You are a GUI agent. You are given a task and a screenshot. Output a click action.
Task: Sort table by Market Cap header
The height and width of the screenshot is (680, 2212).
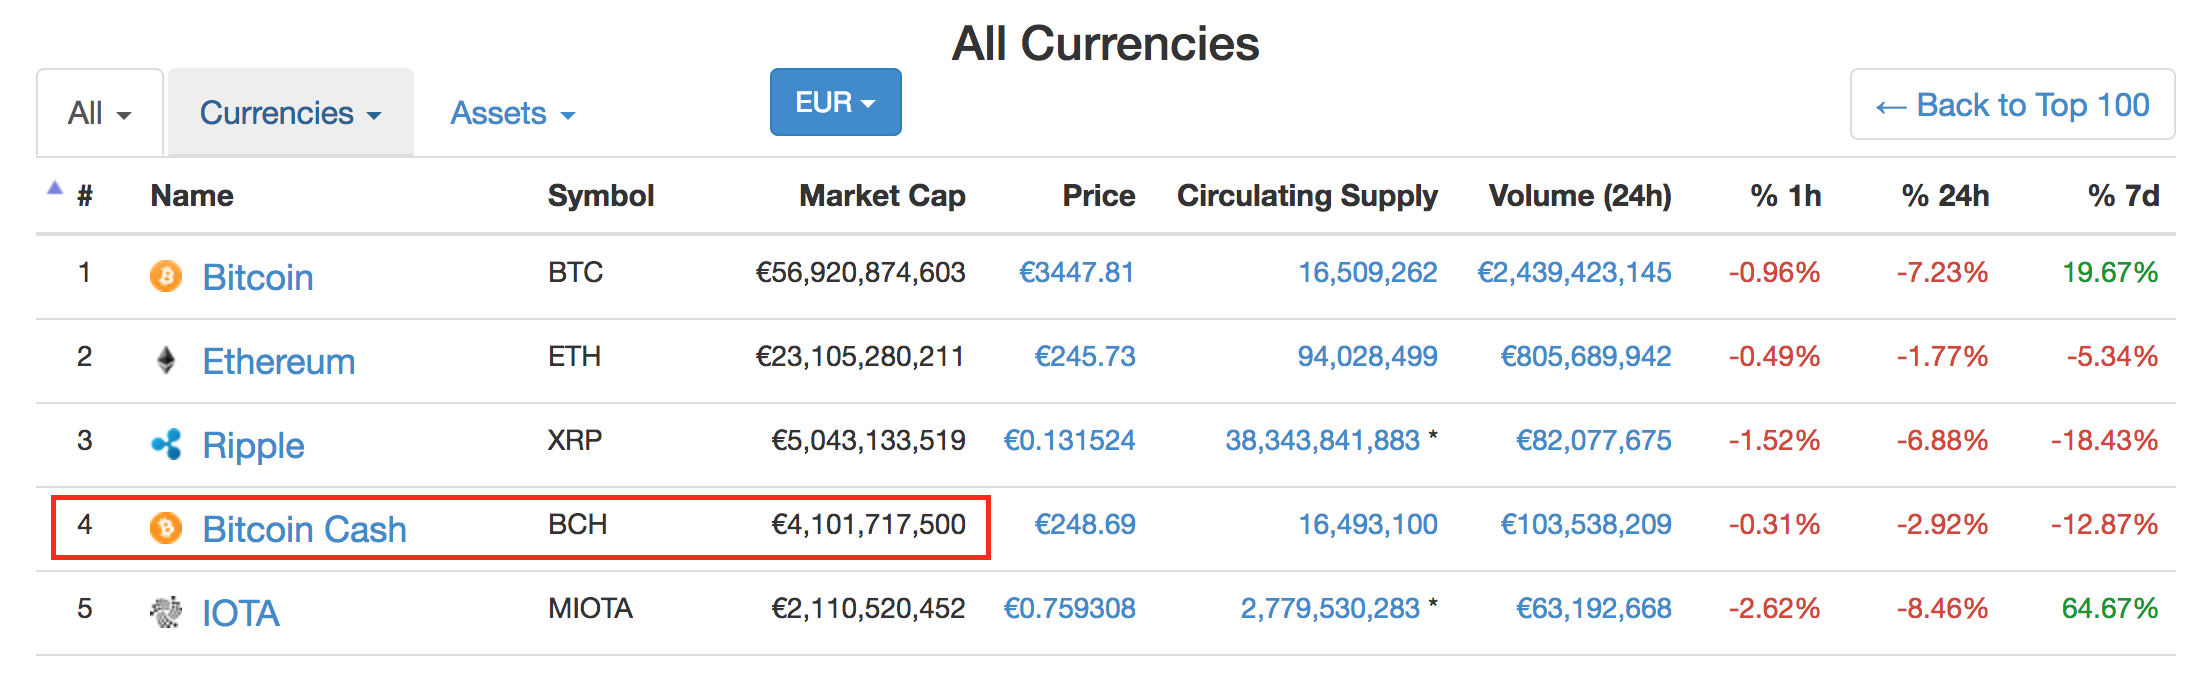(882, 196)
